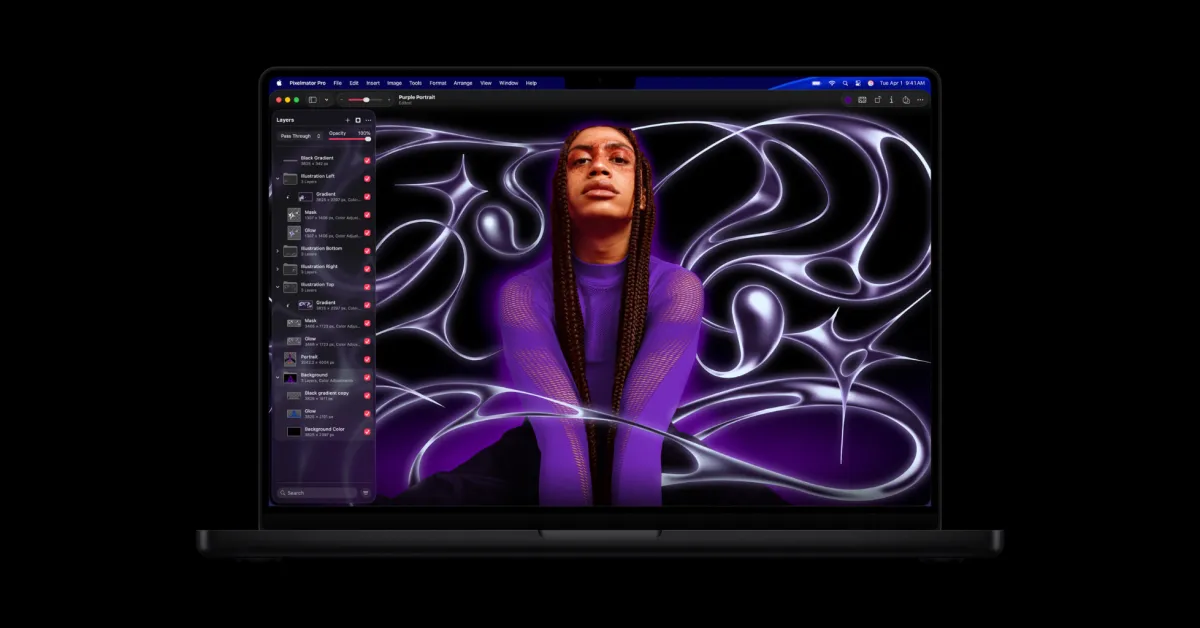Image resolution: width=1200 pixels, height=628 pixels.
Task: Add a new layer with the plus icon
Action: tap(347, 120)
